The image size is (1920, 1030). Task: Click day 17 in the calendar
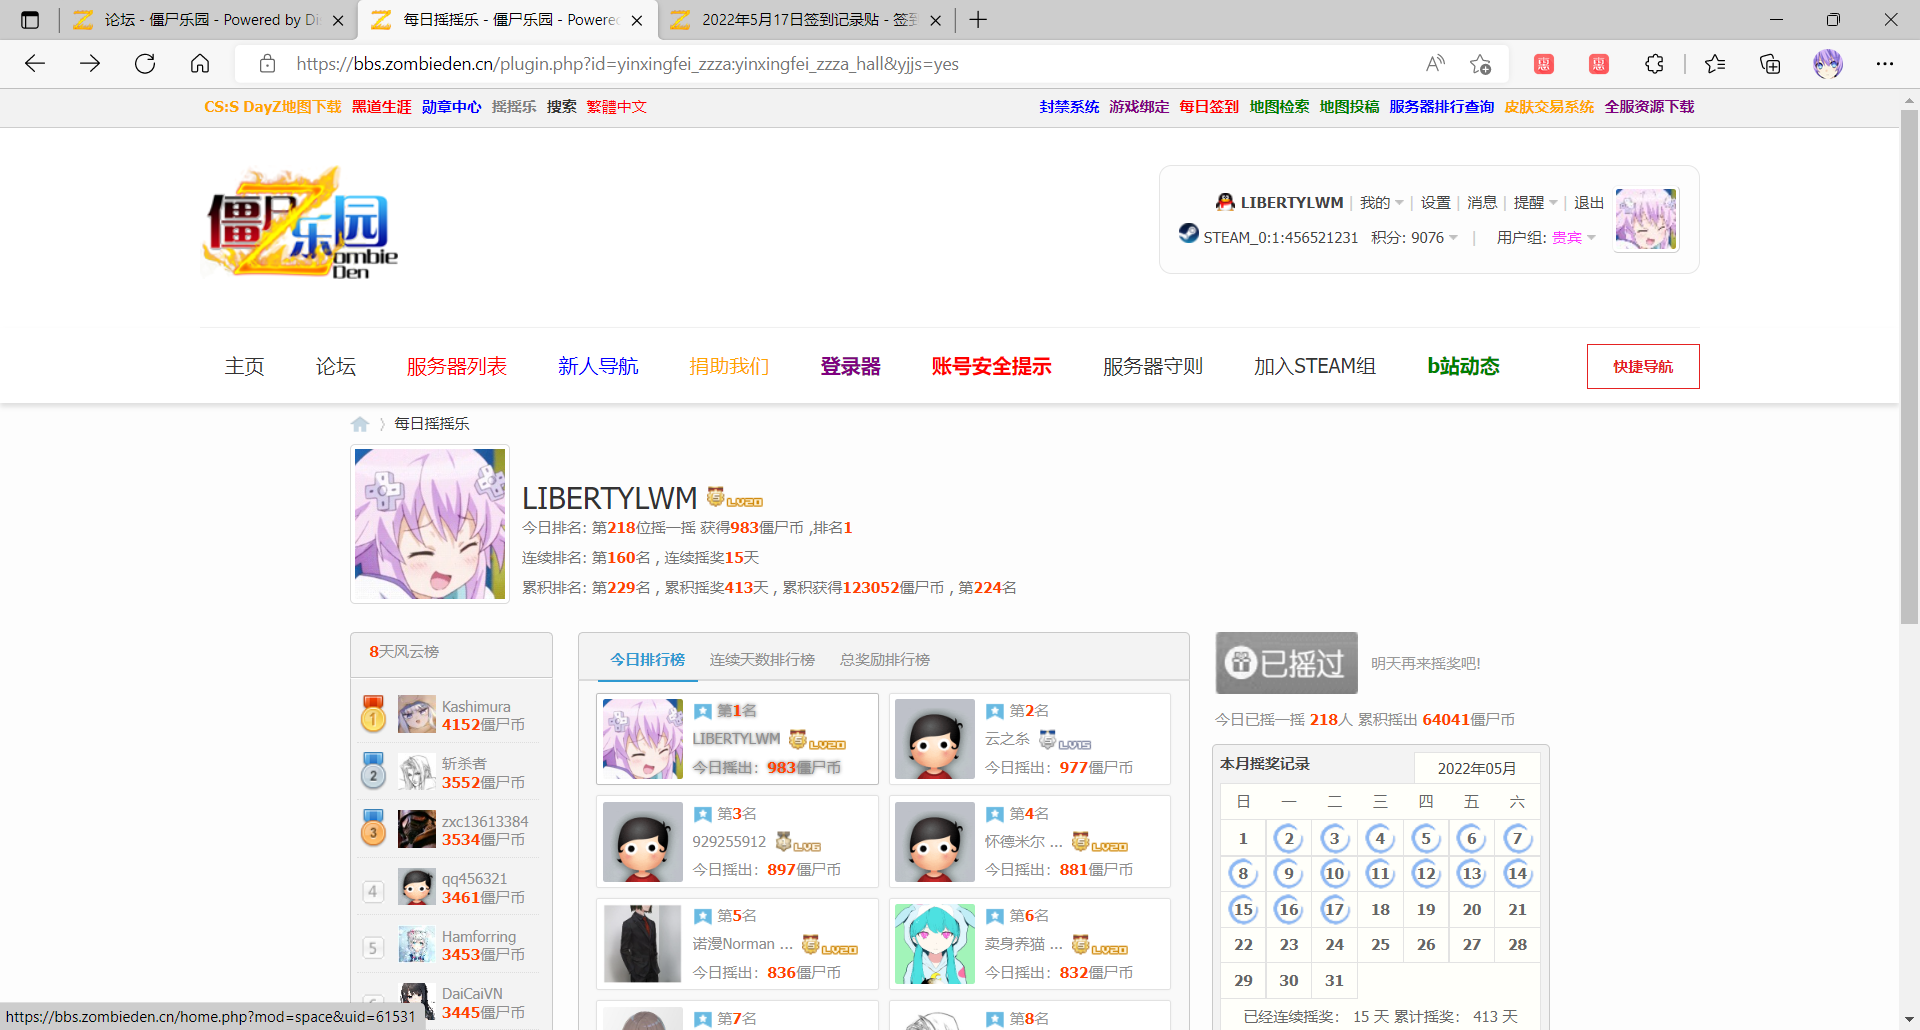click(1334, 909)
